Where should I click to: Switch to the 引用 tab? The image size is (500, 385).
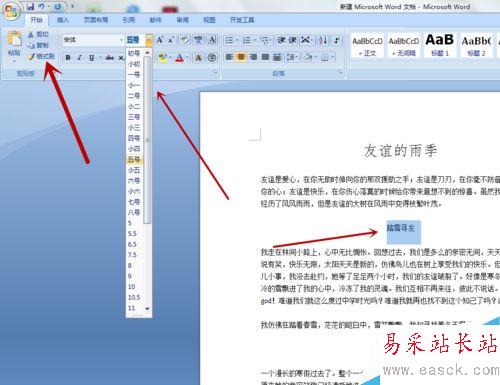coord(129,20)
